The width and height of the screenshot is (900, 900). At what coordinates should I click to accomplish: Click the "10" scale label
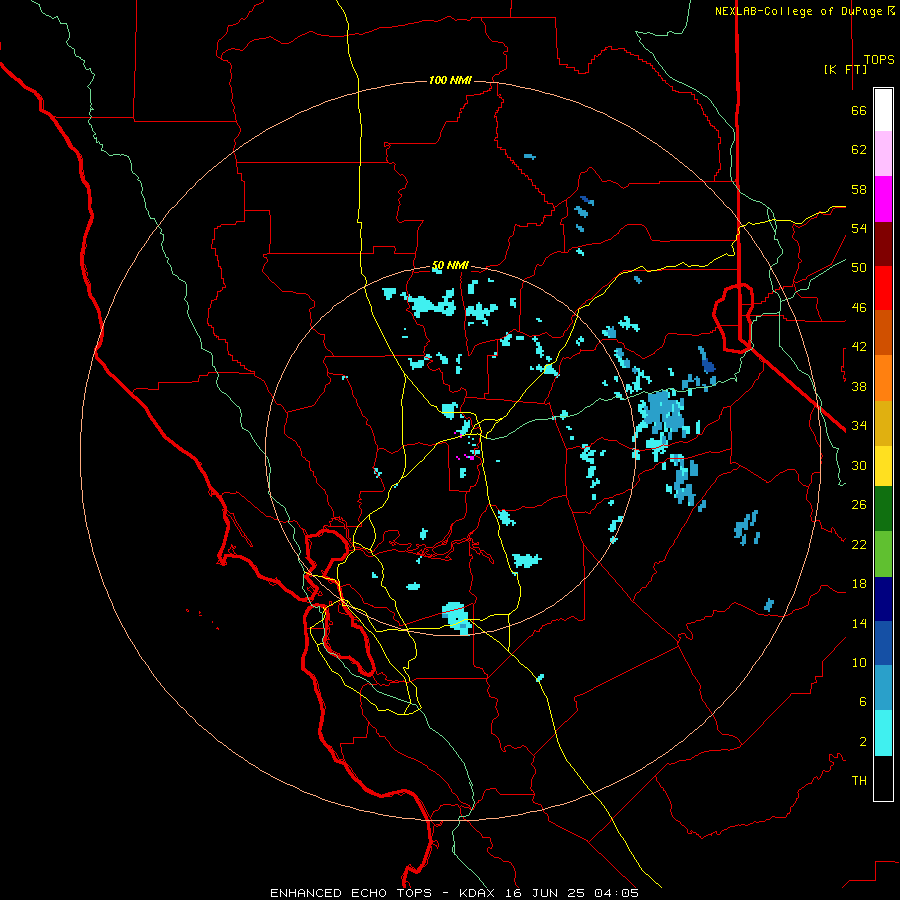859,662
